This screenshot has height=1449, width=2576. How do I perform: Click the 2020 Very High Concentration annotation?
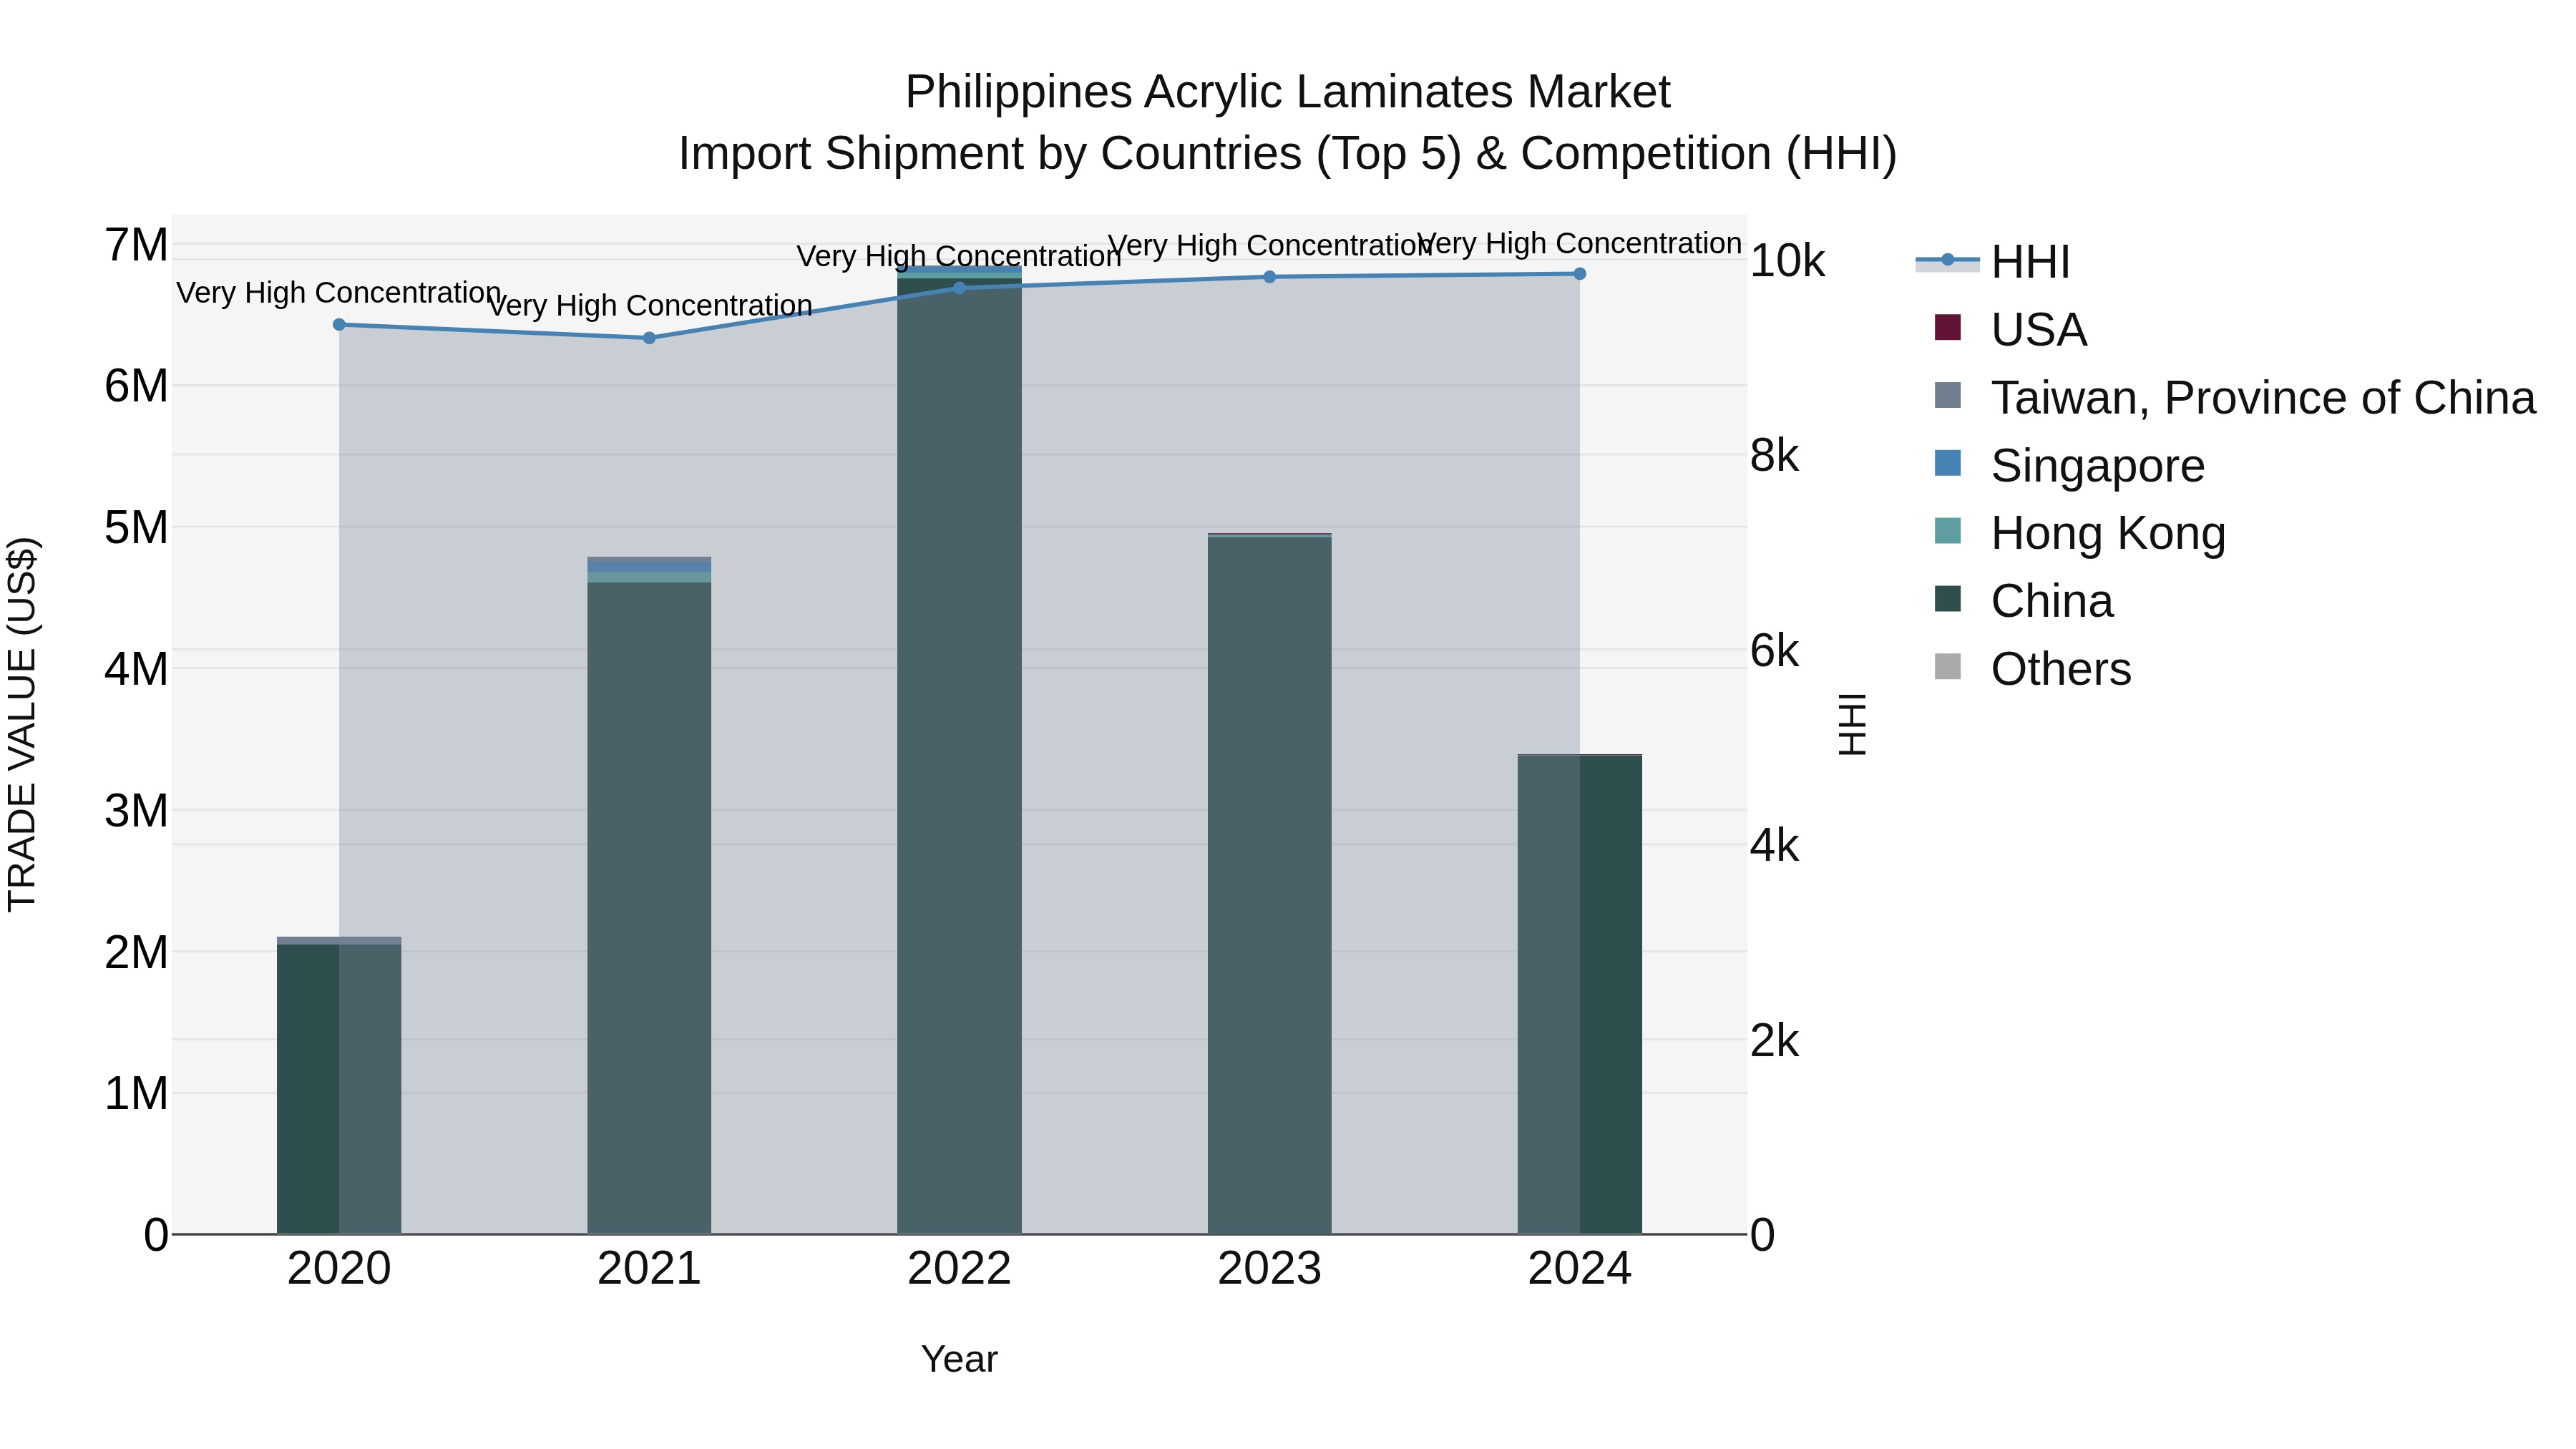coord(339,293)
